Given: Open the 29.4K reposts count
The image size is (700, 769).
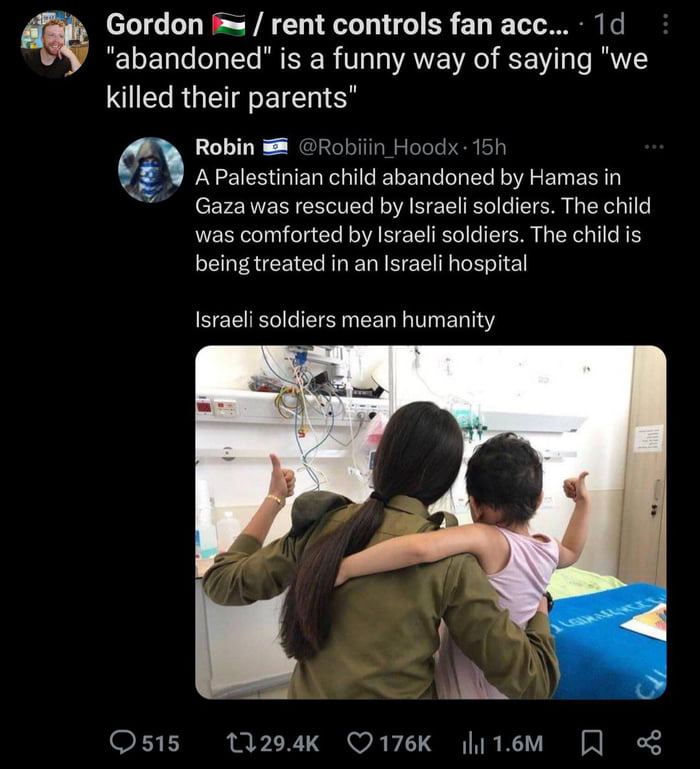Looking at the screenshot, I should [289, 743].
